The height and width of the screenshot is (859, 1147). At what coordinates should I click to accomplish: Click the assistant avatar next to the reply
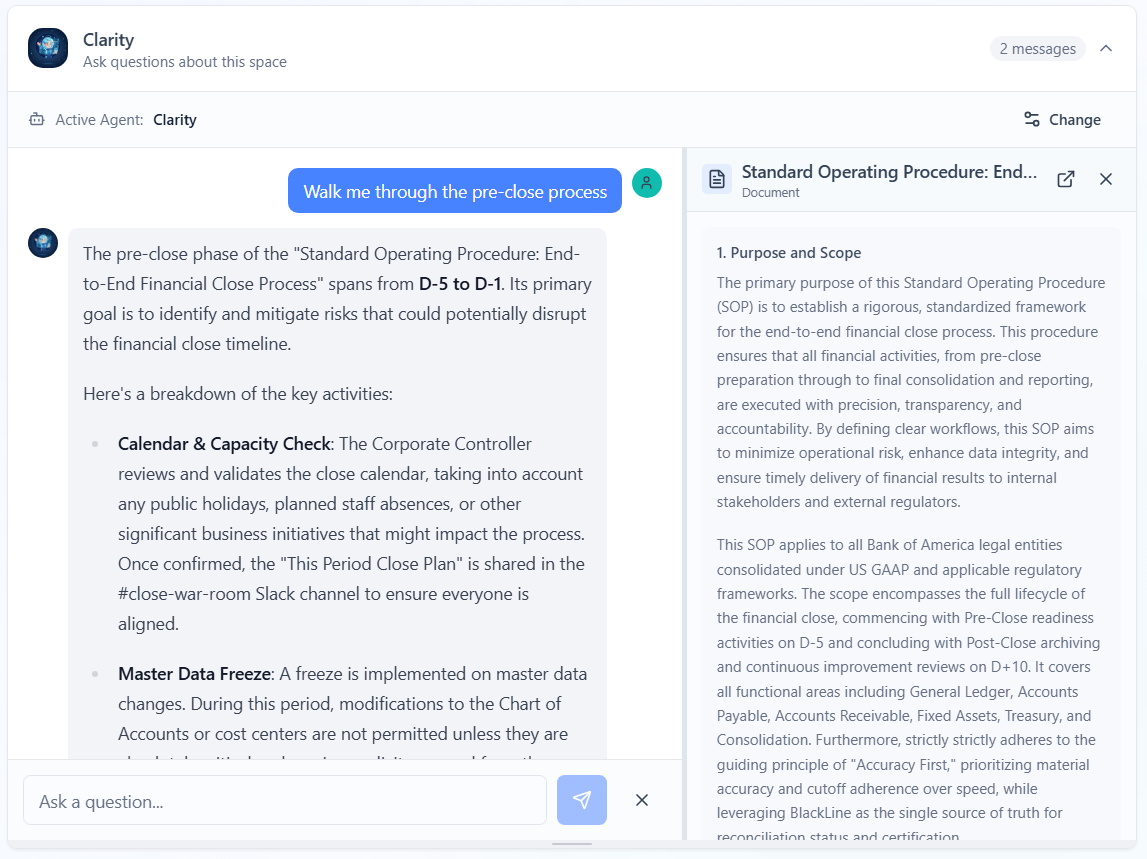coord(43,243)
